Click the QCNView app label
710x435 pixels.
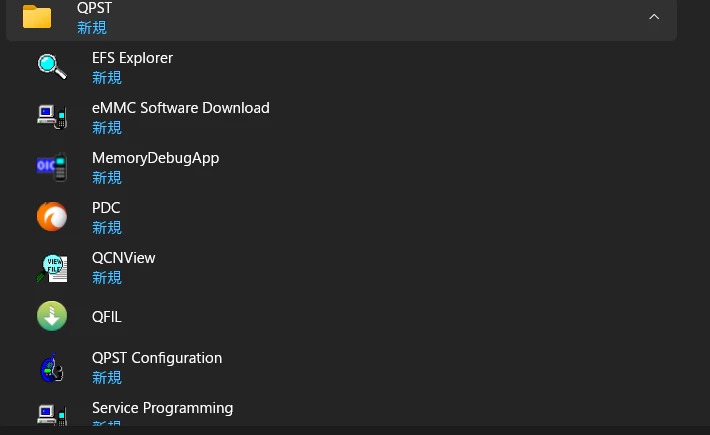tap(124, 258)
